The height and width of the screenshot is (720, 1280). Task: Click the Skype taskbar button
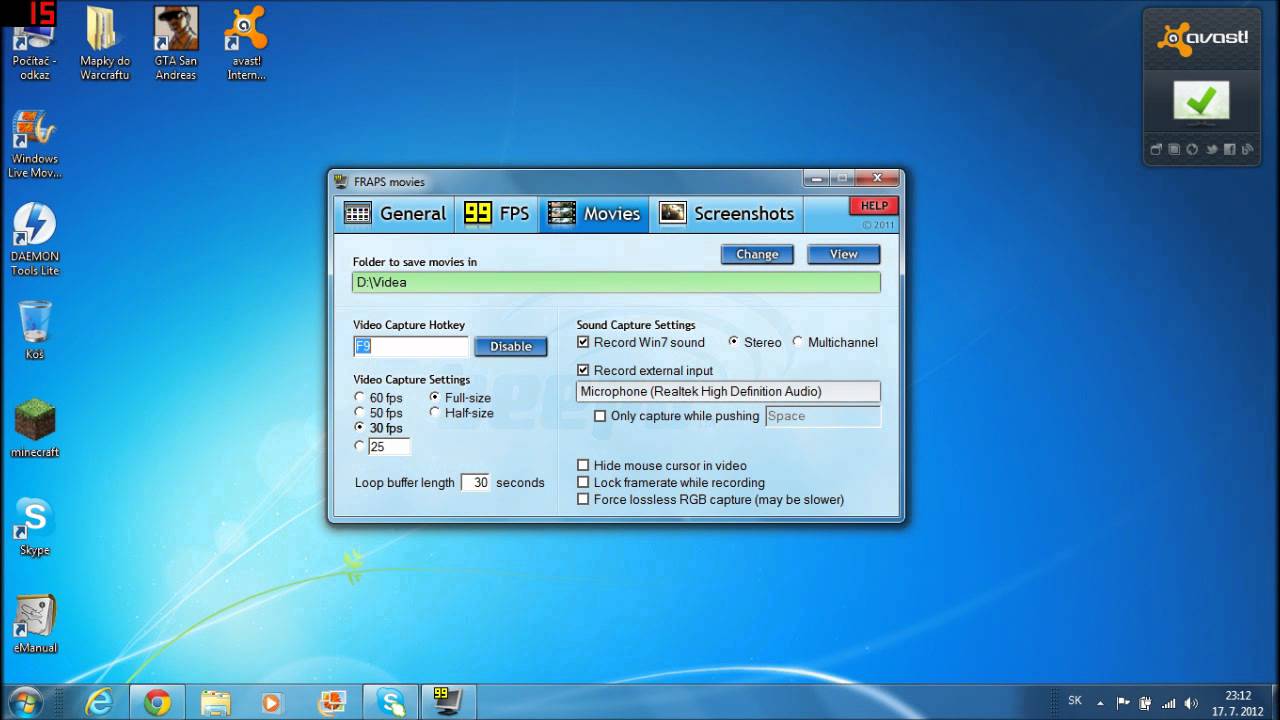389,703
